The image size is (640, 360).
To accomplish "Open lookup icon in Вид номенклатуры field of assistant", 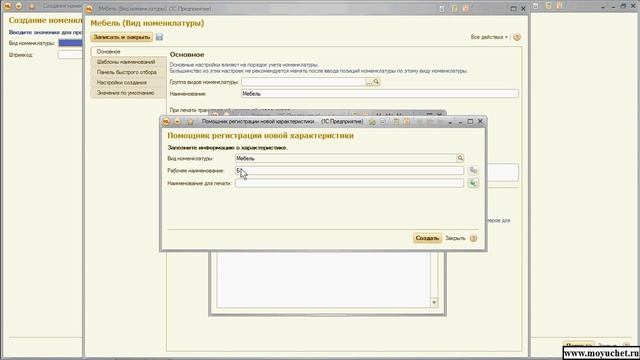I will [460, 158].
